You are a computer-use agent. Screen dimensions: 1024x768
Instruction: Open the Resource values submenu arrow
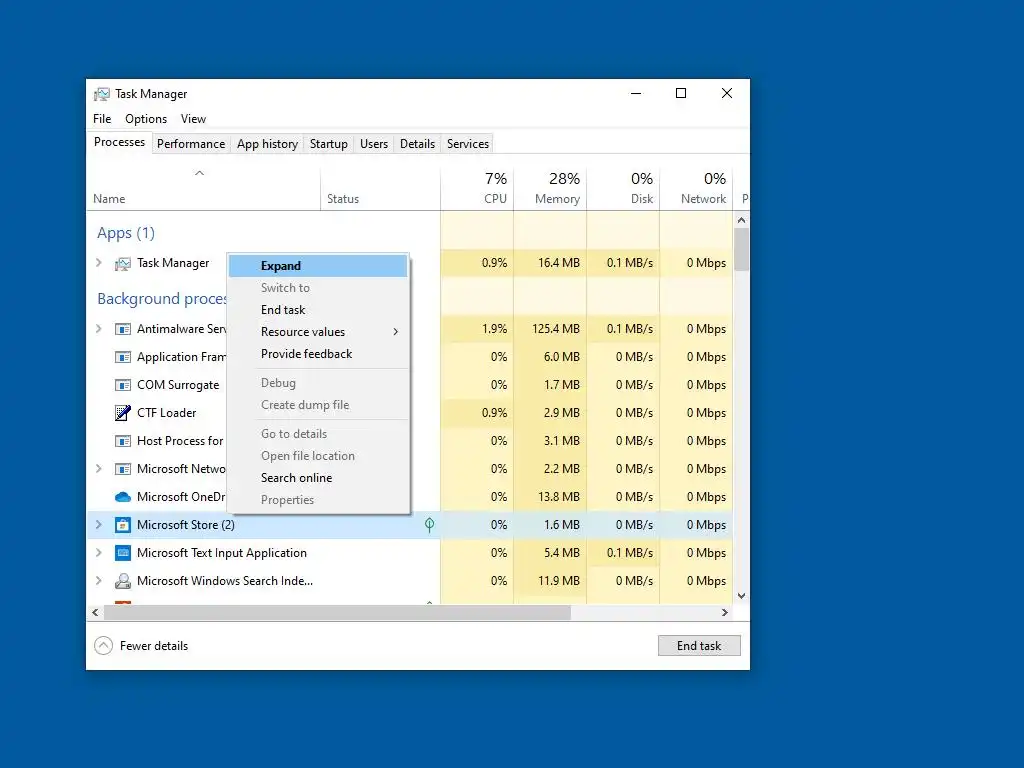(x=396, y=332)
